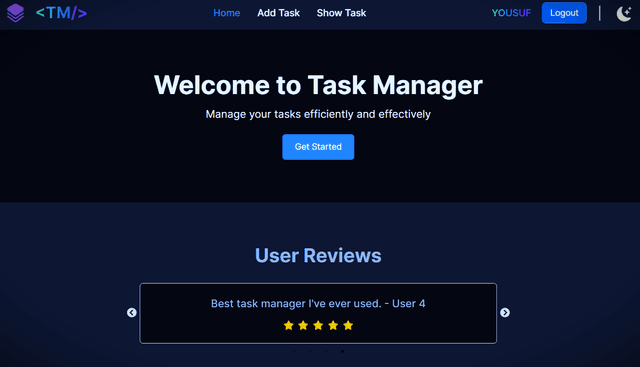Log out with the Logout button
Image resolution: width=640 pixels, height=367 pixels.
564,13
